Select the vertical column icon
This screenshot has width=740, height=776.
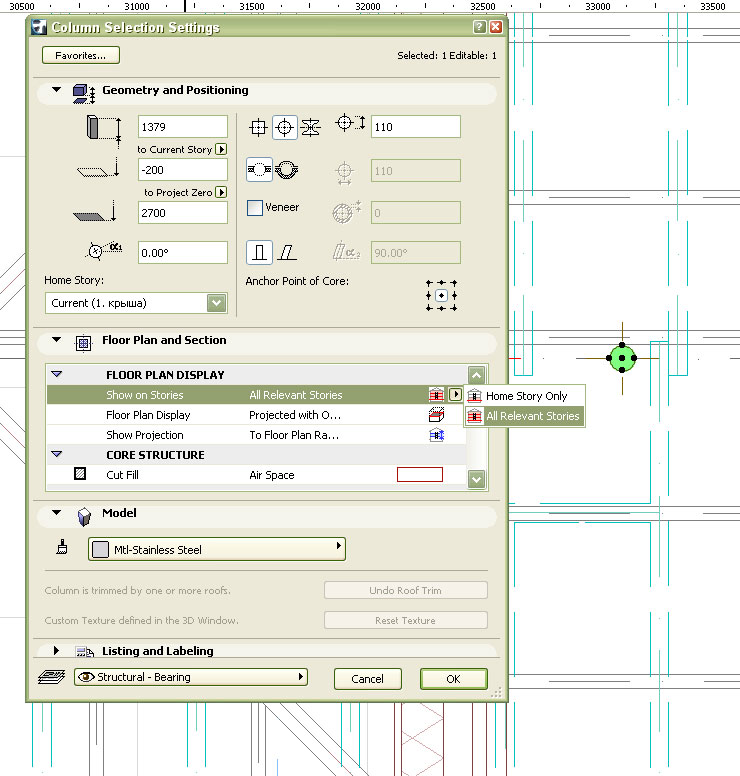[259, 252]
